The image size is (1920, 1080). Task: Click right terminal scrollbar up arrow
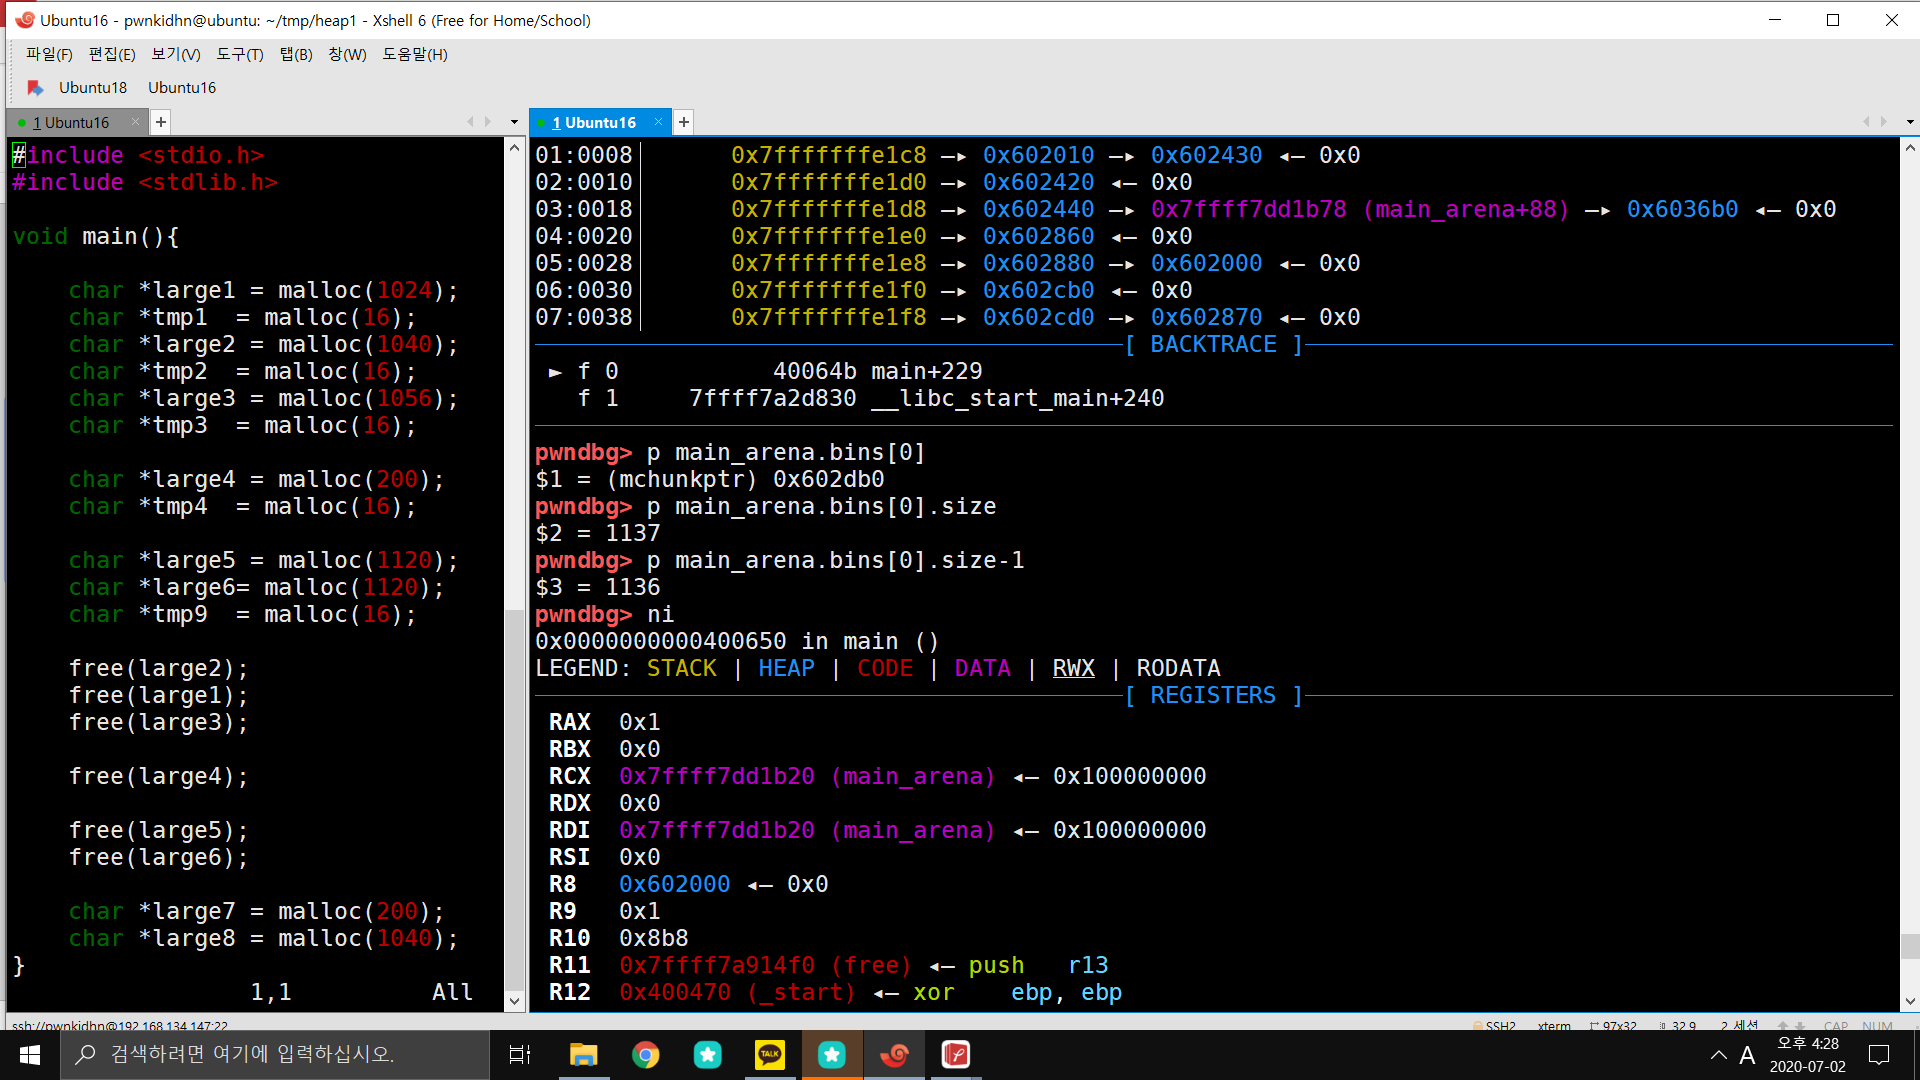coord(1910,148)
